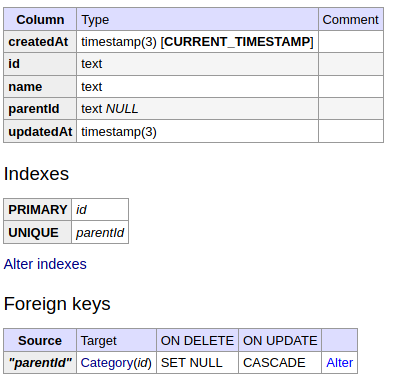Open the Alter indexes link
407x378 pixels.
[x=45, y=264]
